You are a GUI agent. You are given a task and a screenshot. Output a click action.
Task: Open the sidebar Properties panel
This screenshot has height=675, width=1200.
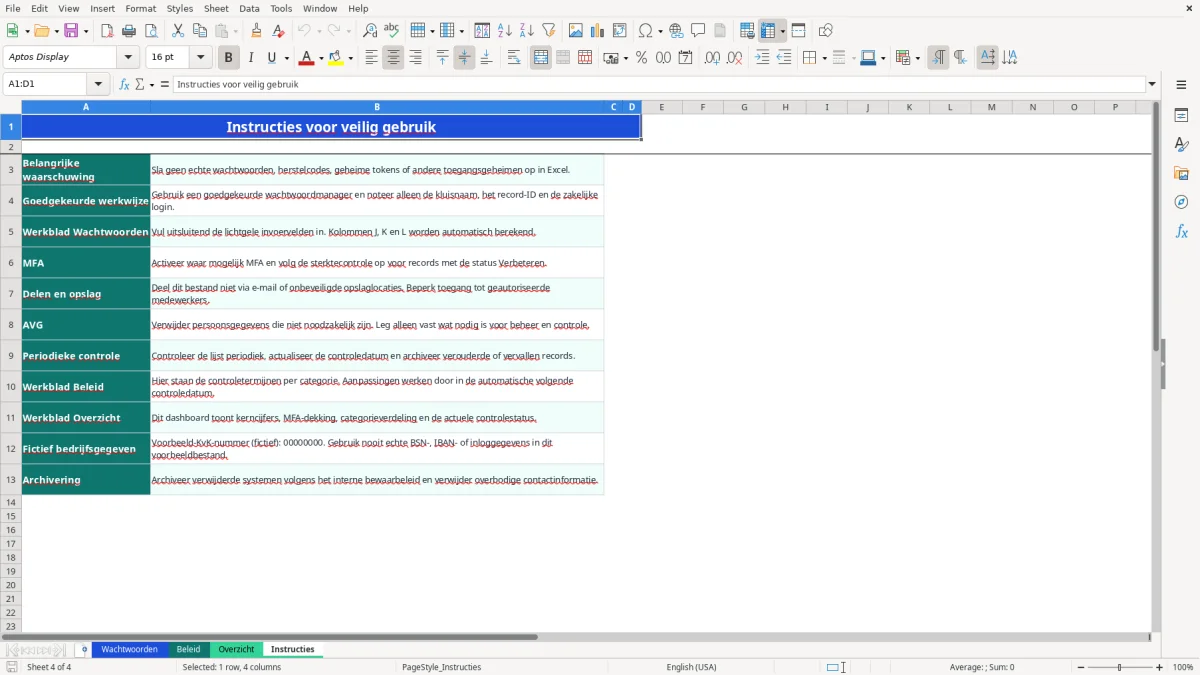pyautogui.click(x=1181, y=116)
